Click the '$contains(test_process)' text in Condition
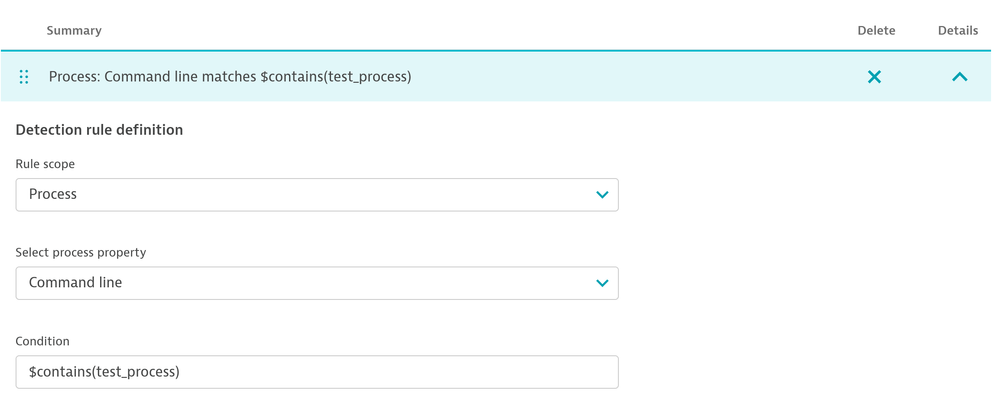 (104, 372)
